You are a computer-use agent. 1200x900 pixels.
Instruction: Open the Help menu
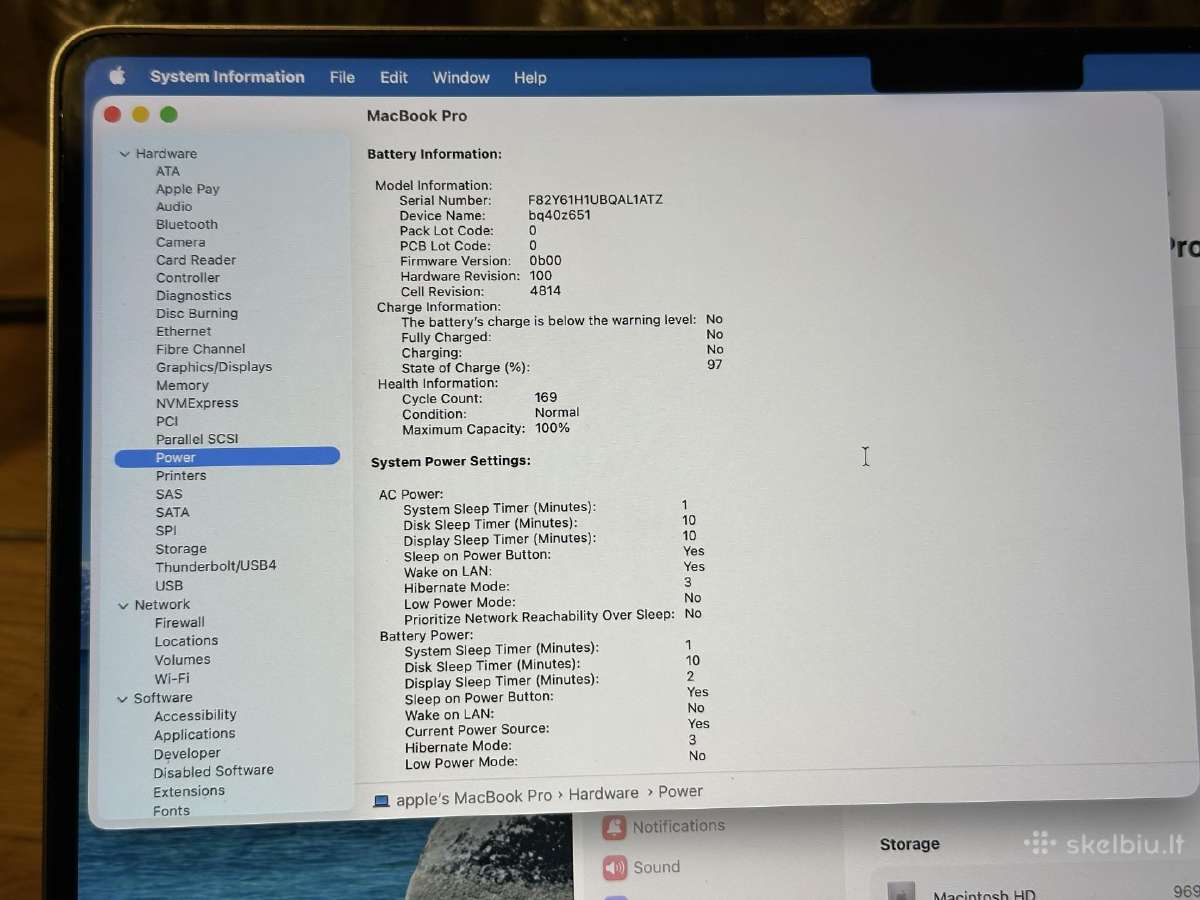[530, 77]
